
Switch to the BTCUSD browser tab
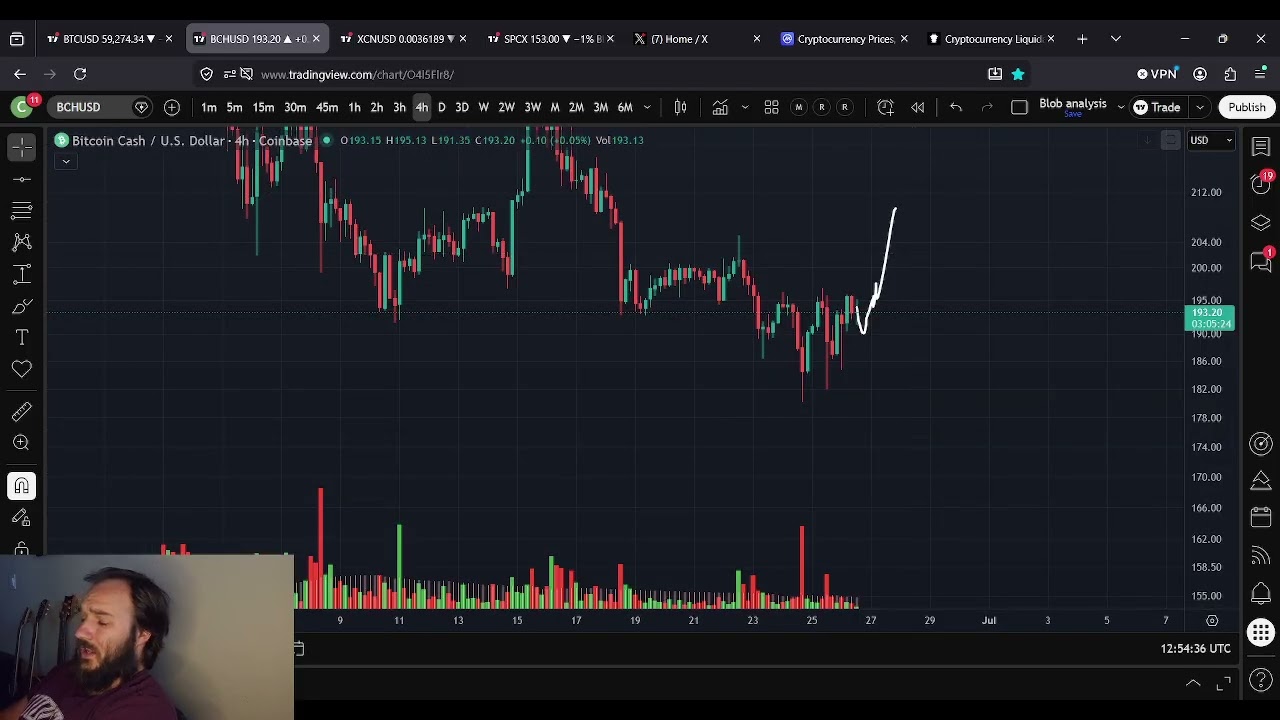pos(108,39)
